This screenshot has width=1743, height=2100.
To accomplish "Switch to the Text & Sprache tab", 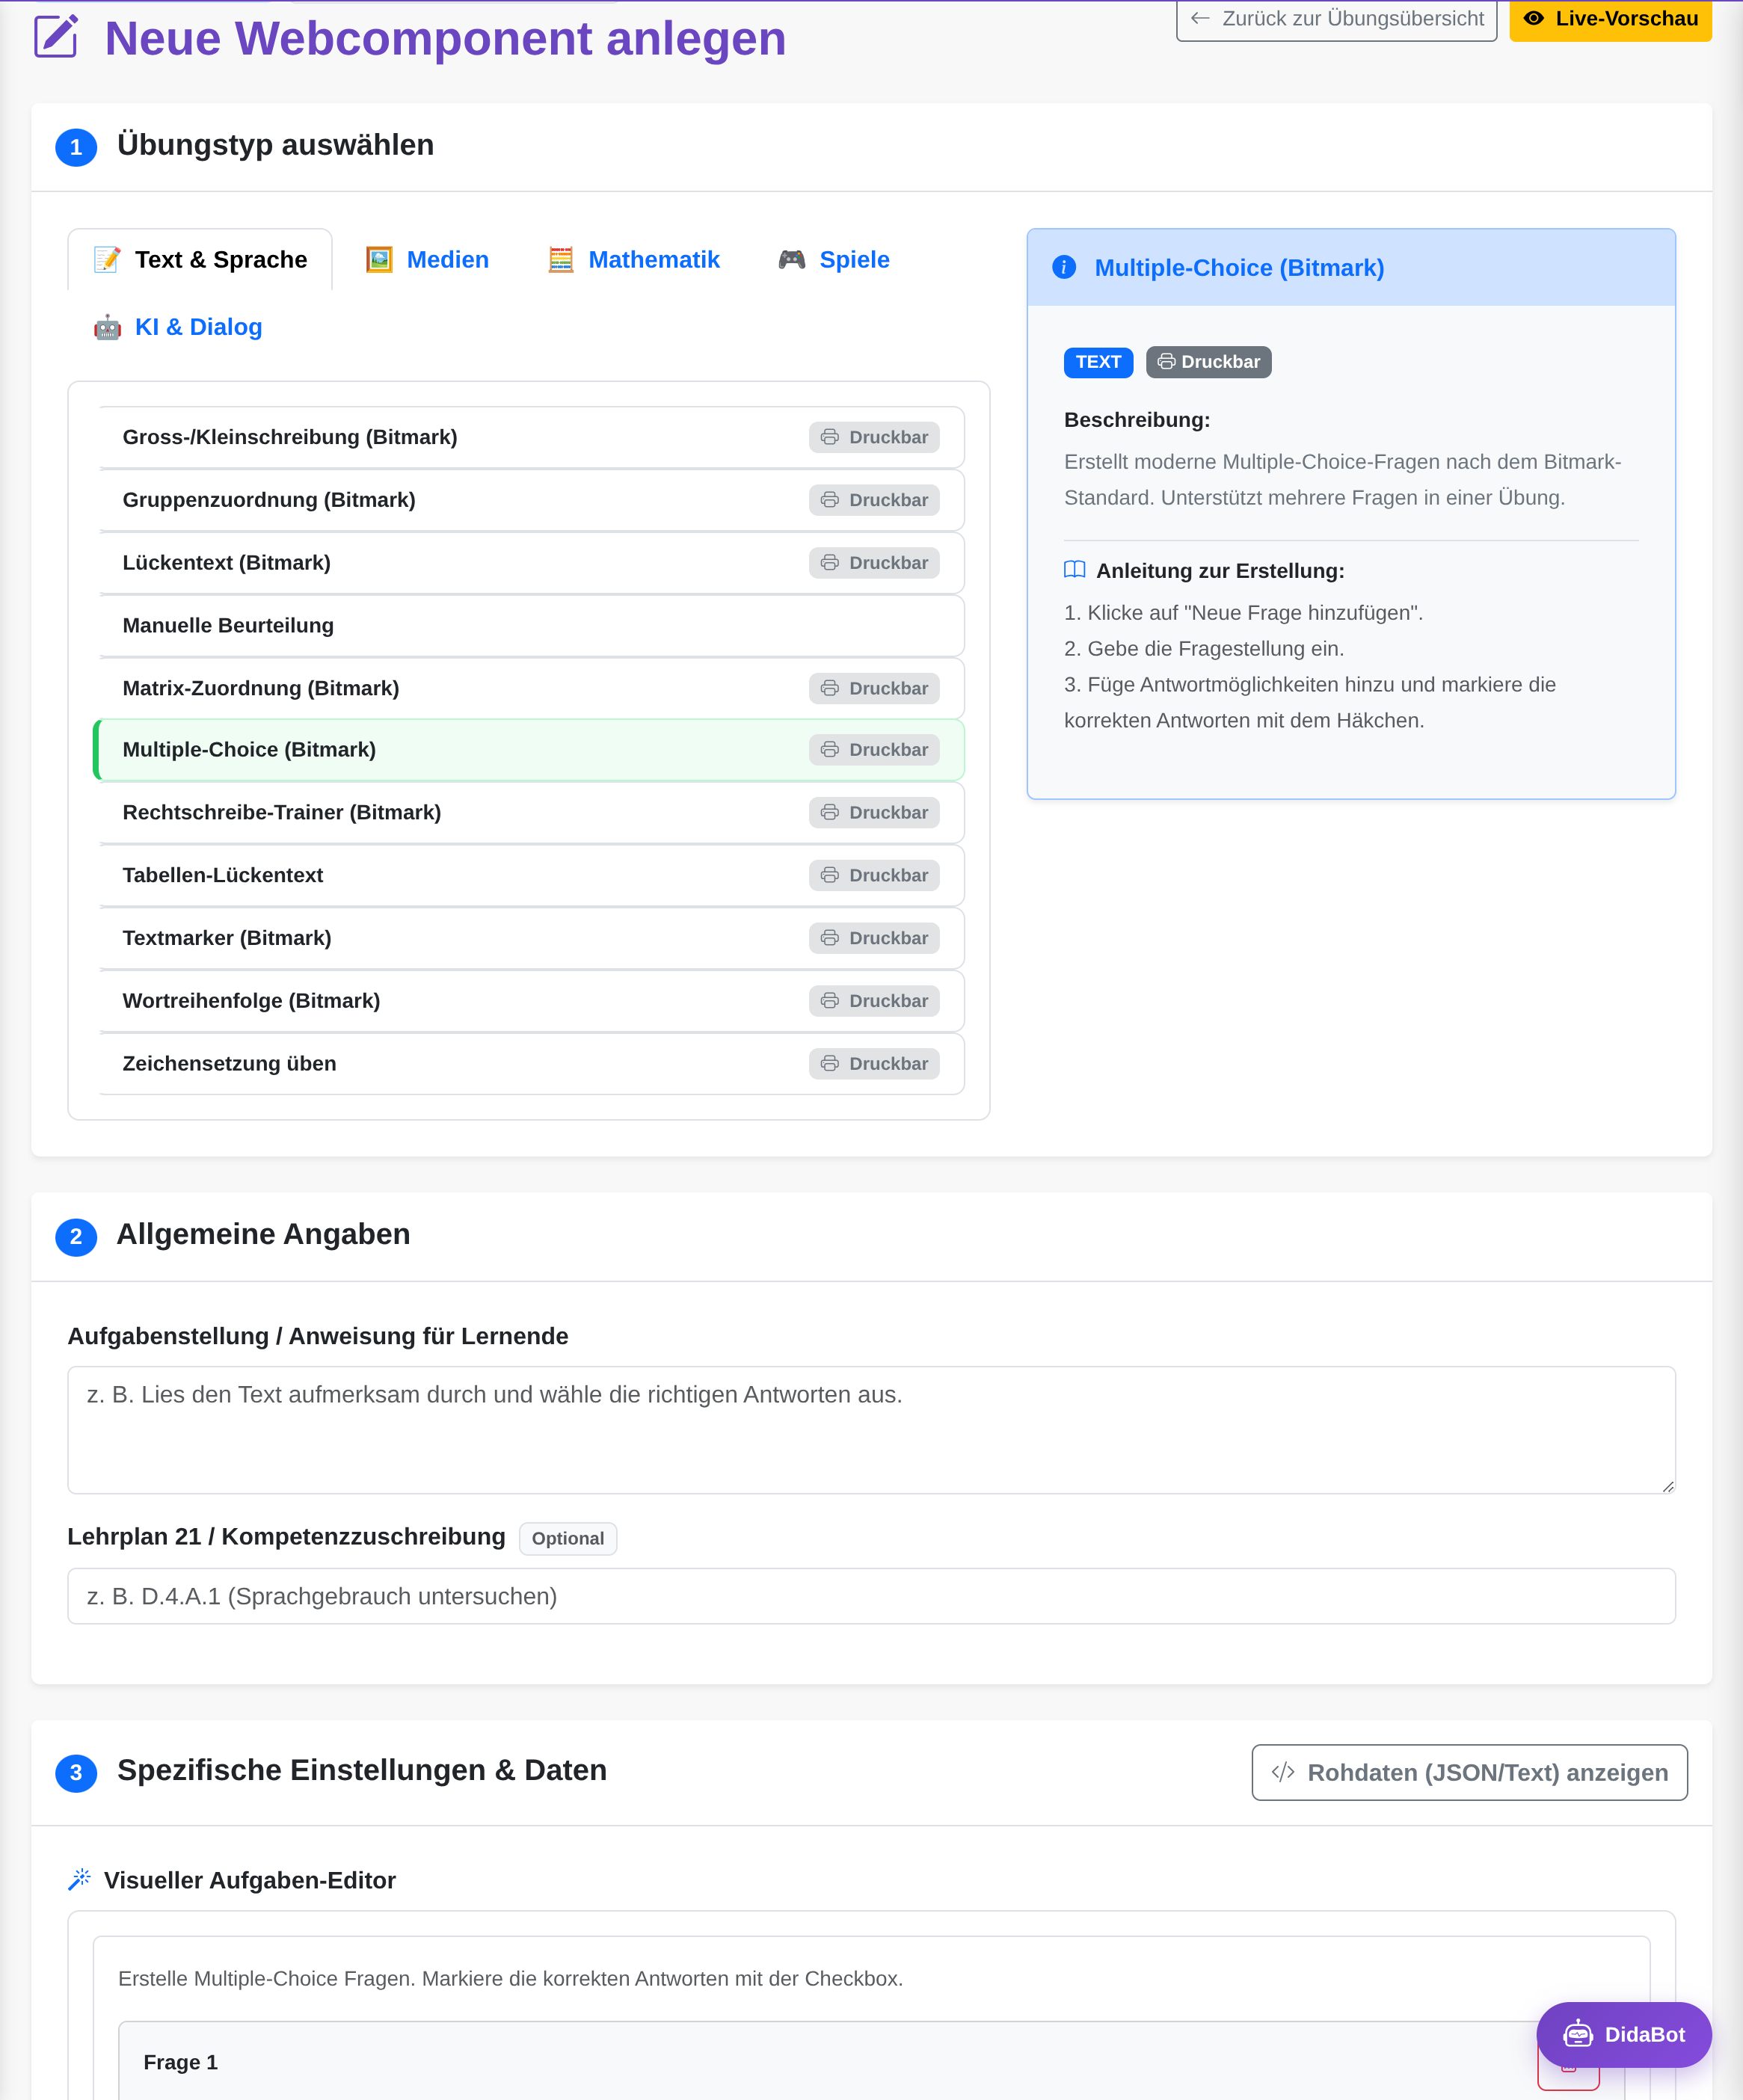I will 200,260.
